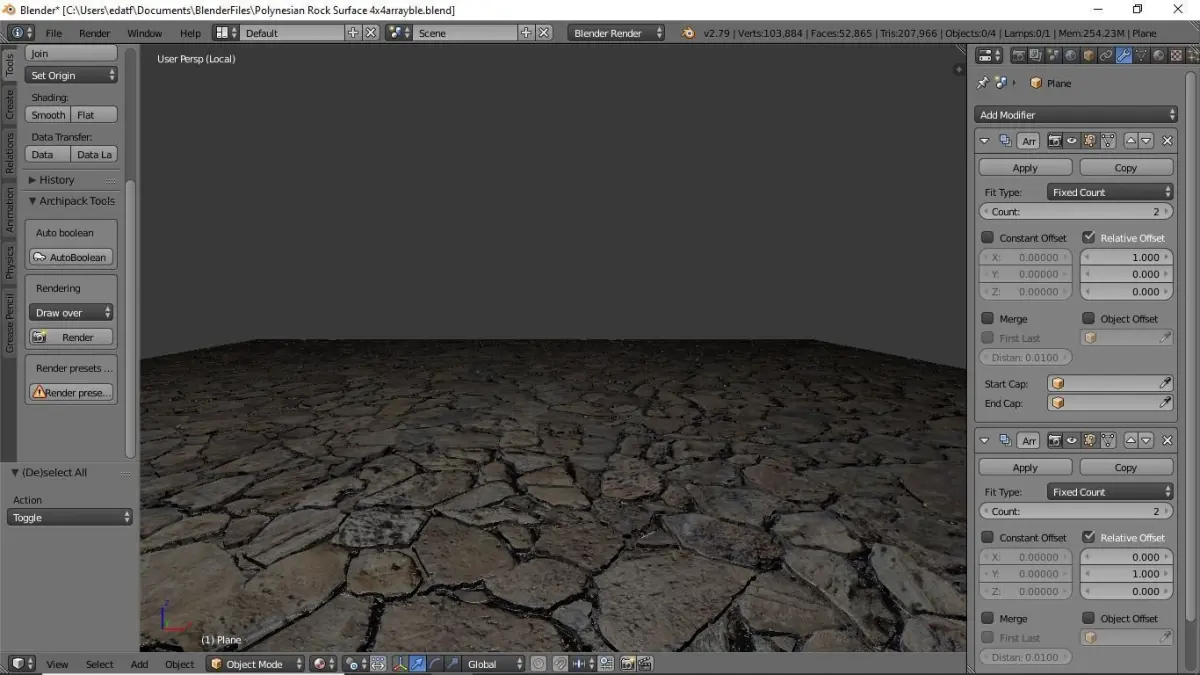Open the Scene properties tab

click(x=1054, y=55)
